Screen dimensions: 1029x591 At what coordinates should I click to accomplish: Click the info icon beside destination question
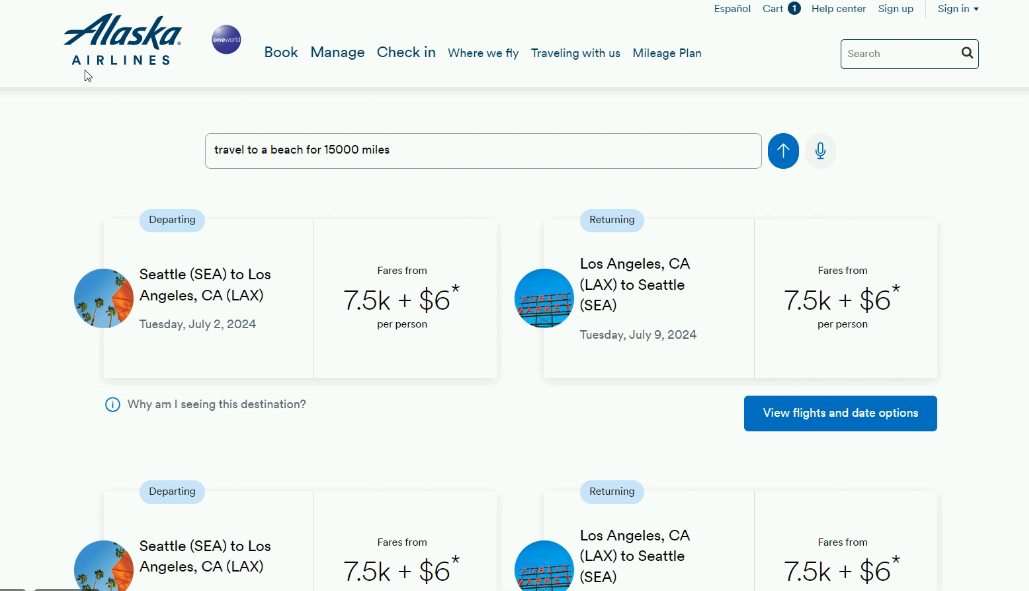[x=112, y=405]
